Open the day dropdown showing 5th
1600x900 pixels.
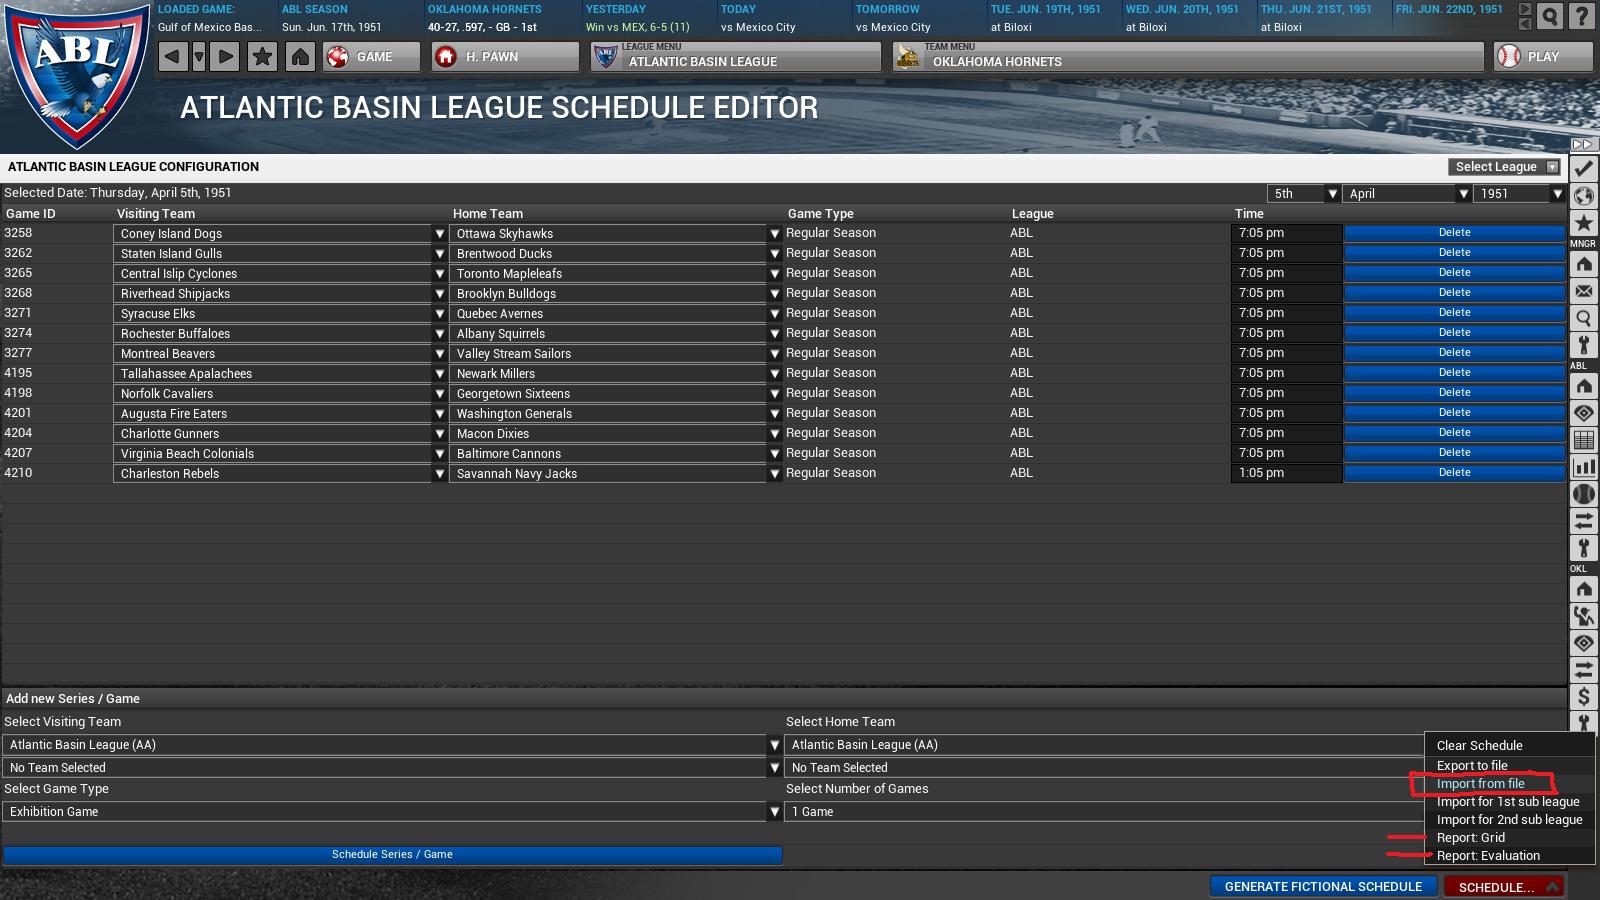click(1303, 194)
